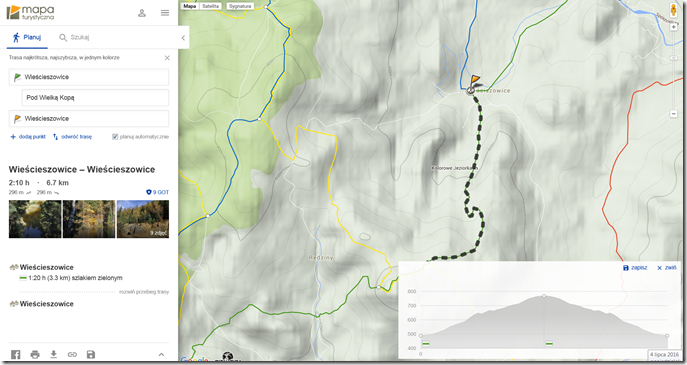The width and height of the screenshot is (687, 365).
Task: Select the Satelita map type
Action: pyautogui.click(x=211, y=6)
